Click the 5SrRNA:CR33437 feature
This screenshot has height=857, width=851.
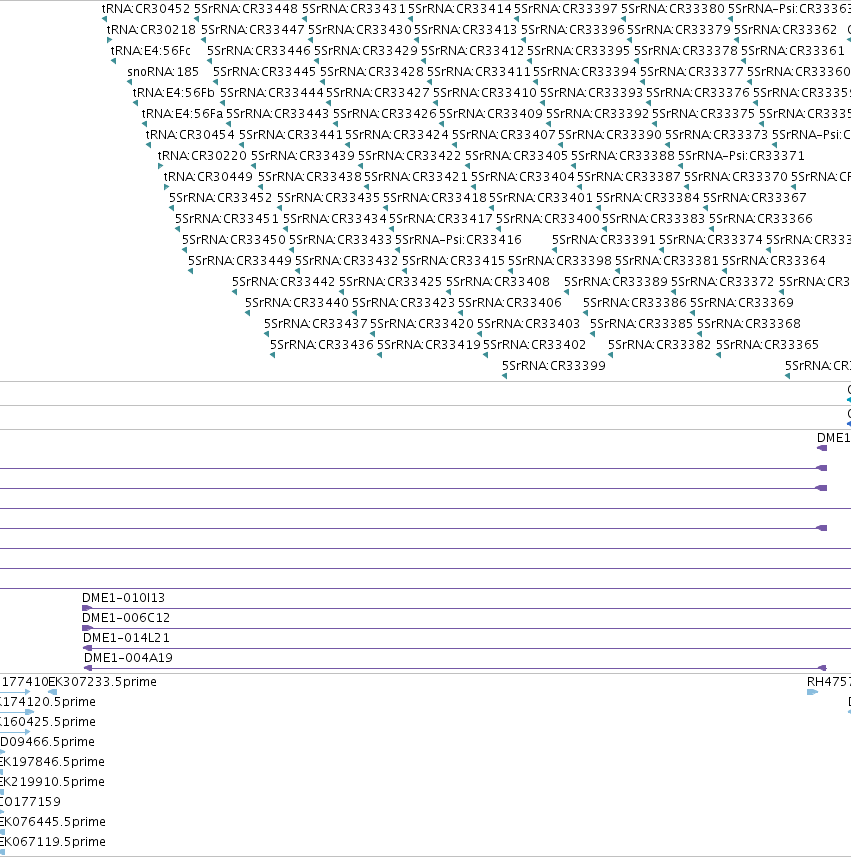coord(316,324)
